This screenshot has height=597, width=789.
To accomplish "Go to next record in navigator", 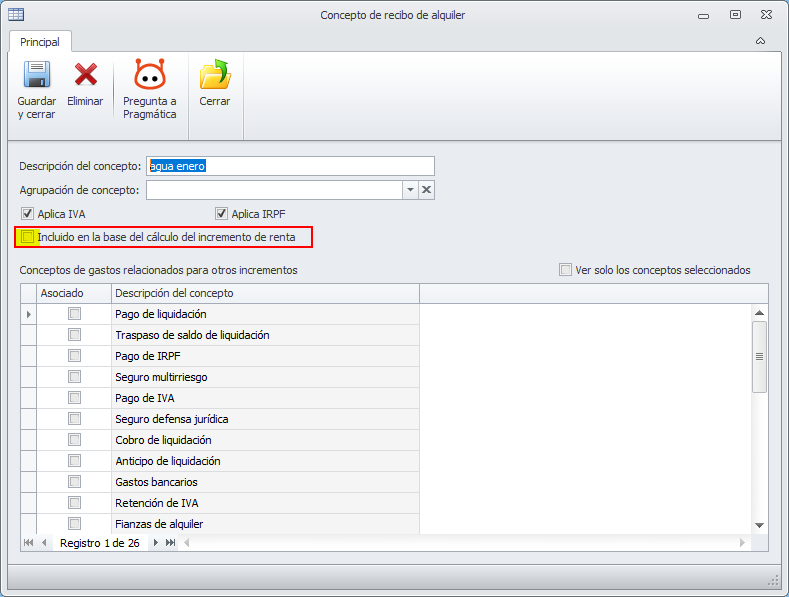I will (x=155, y=543).
